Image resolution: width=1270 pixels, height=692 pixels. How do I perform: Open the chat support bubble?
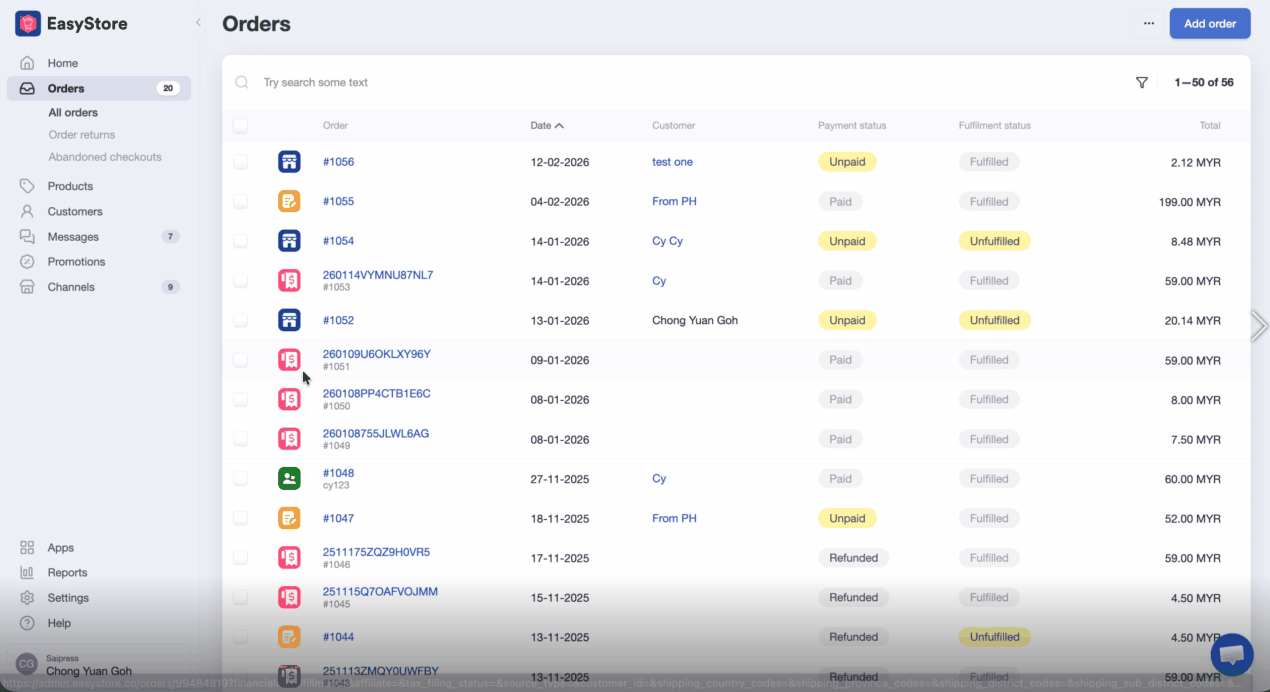click(x=1231, y=655)
